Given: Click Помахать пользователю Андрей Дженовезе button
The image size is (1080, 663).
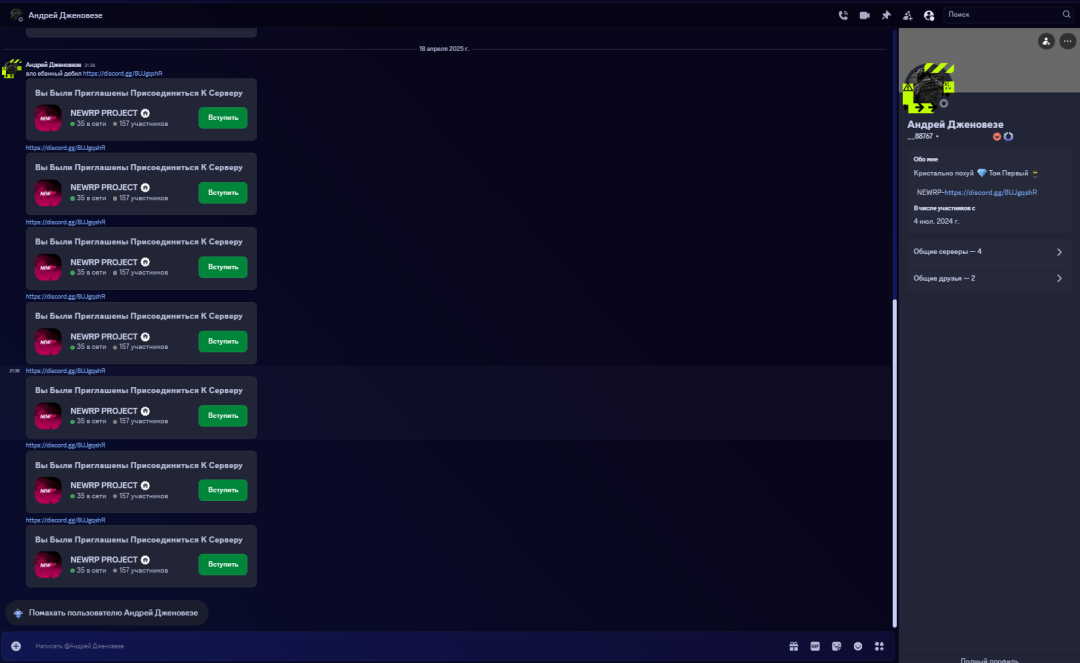Looking at the screenshot, I should click(106, 613).
